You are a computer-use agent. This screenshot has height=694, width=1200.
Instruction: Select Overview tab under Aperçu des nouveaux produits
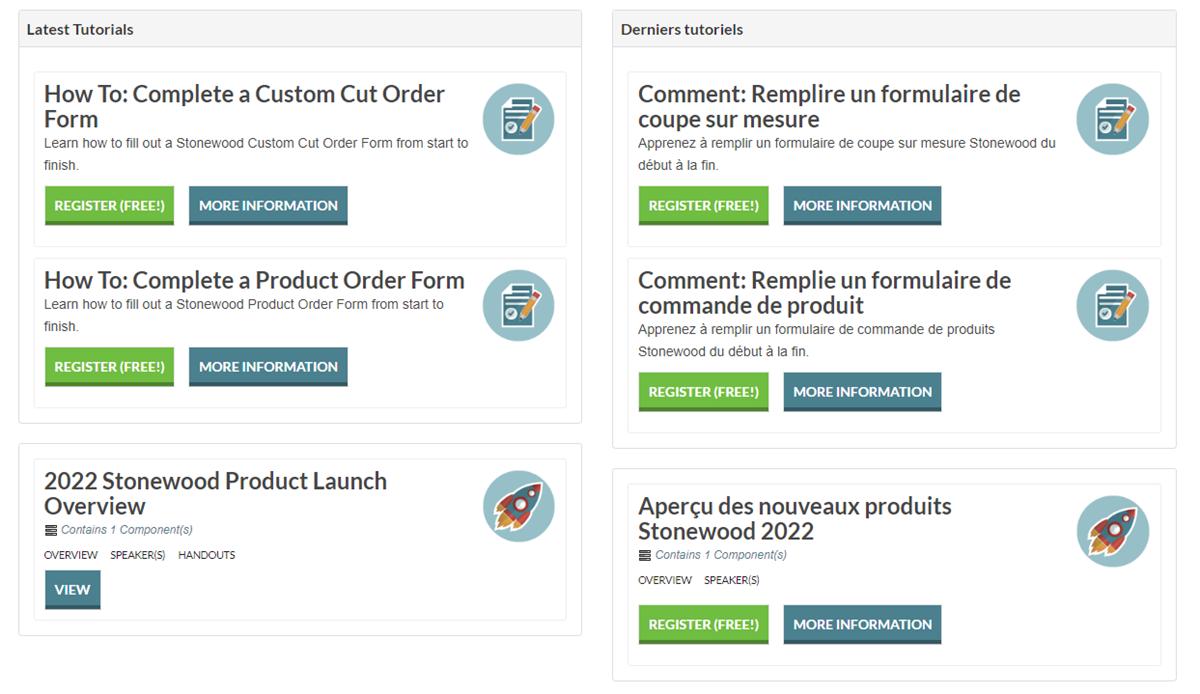pos(665,580)
